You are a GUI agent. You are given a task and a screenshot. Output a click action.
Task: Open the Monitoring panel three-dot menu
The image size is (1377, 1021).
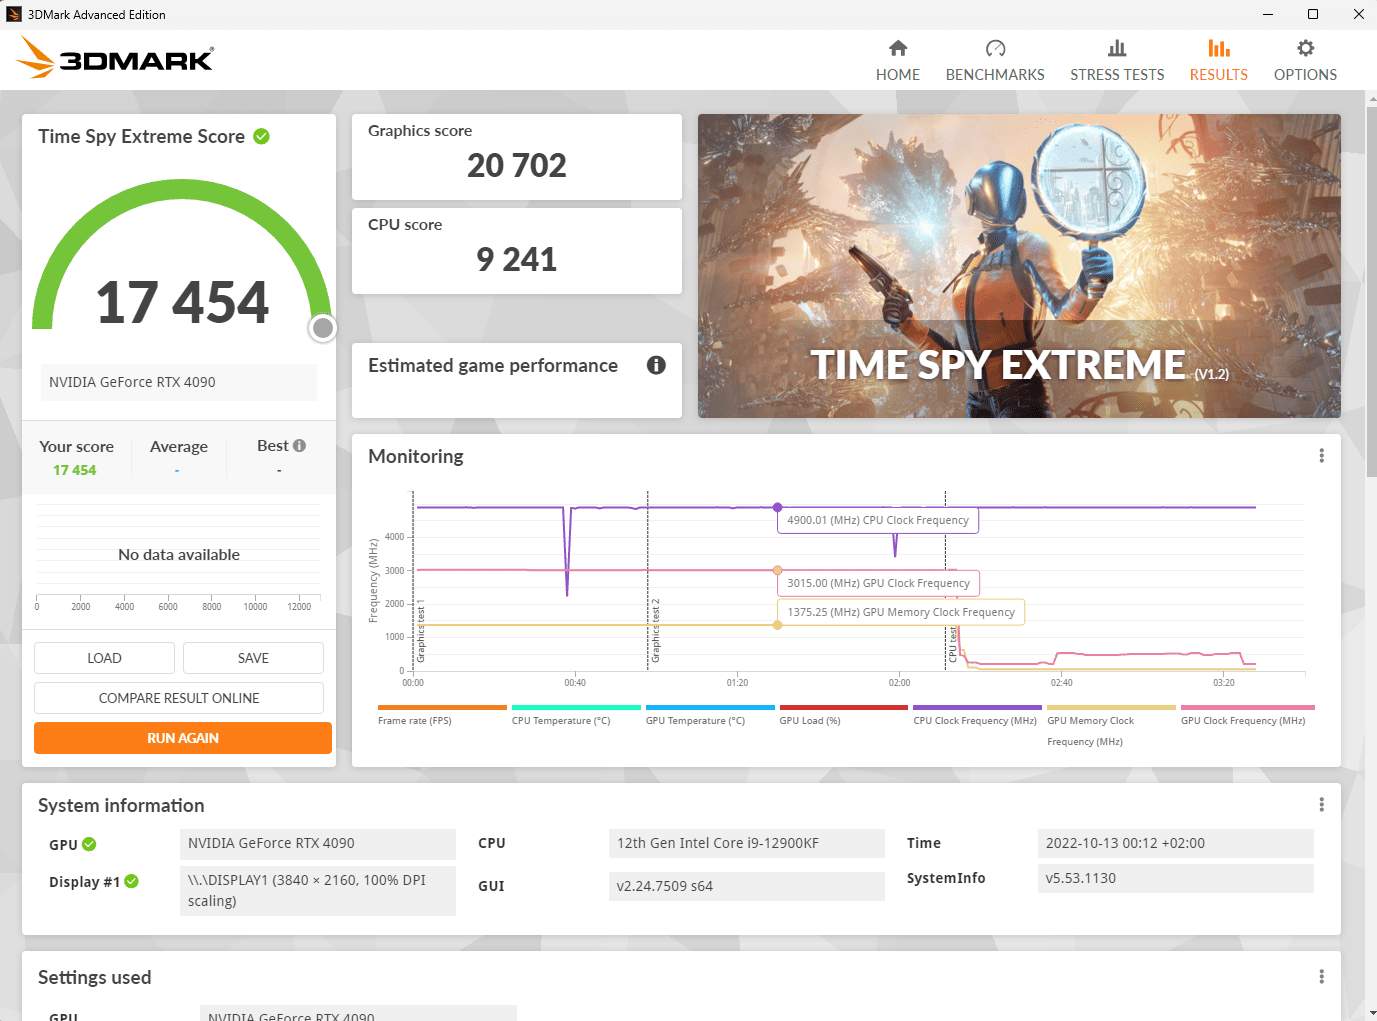pos(1321,456)
